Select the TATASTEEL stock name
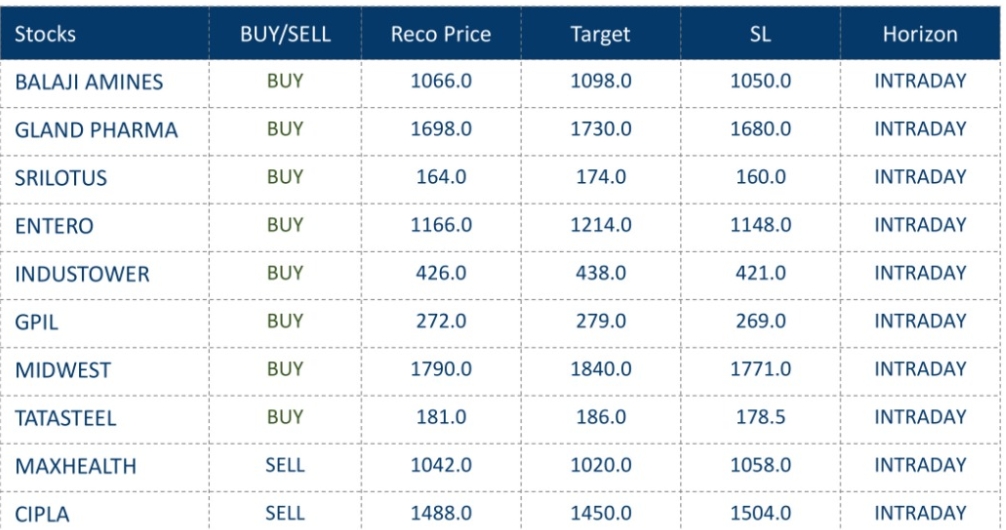Viewport: 1006px width, 530px height. pyautogui.click(x=66, y=418)
